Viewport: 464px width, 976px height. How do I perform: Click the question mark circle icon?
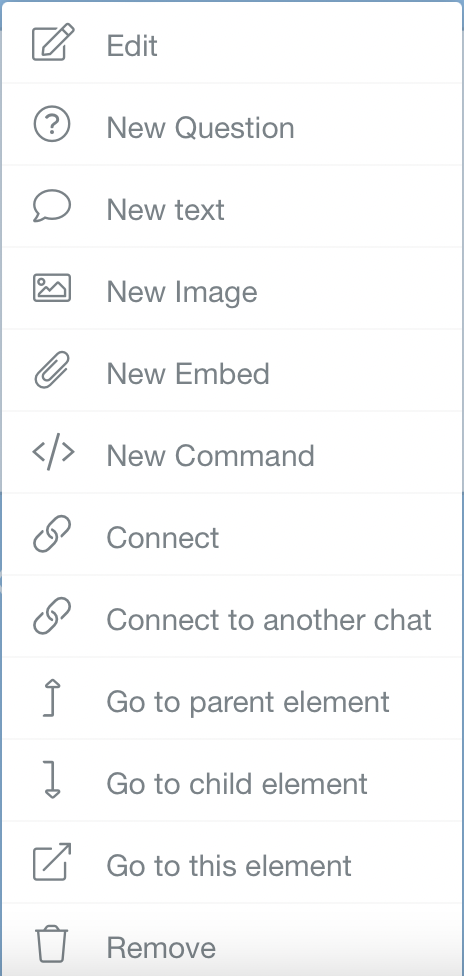coord(52,124)
